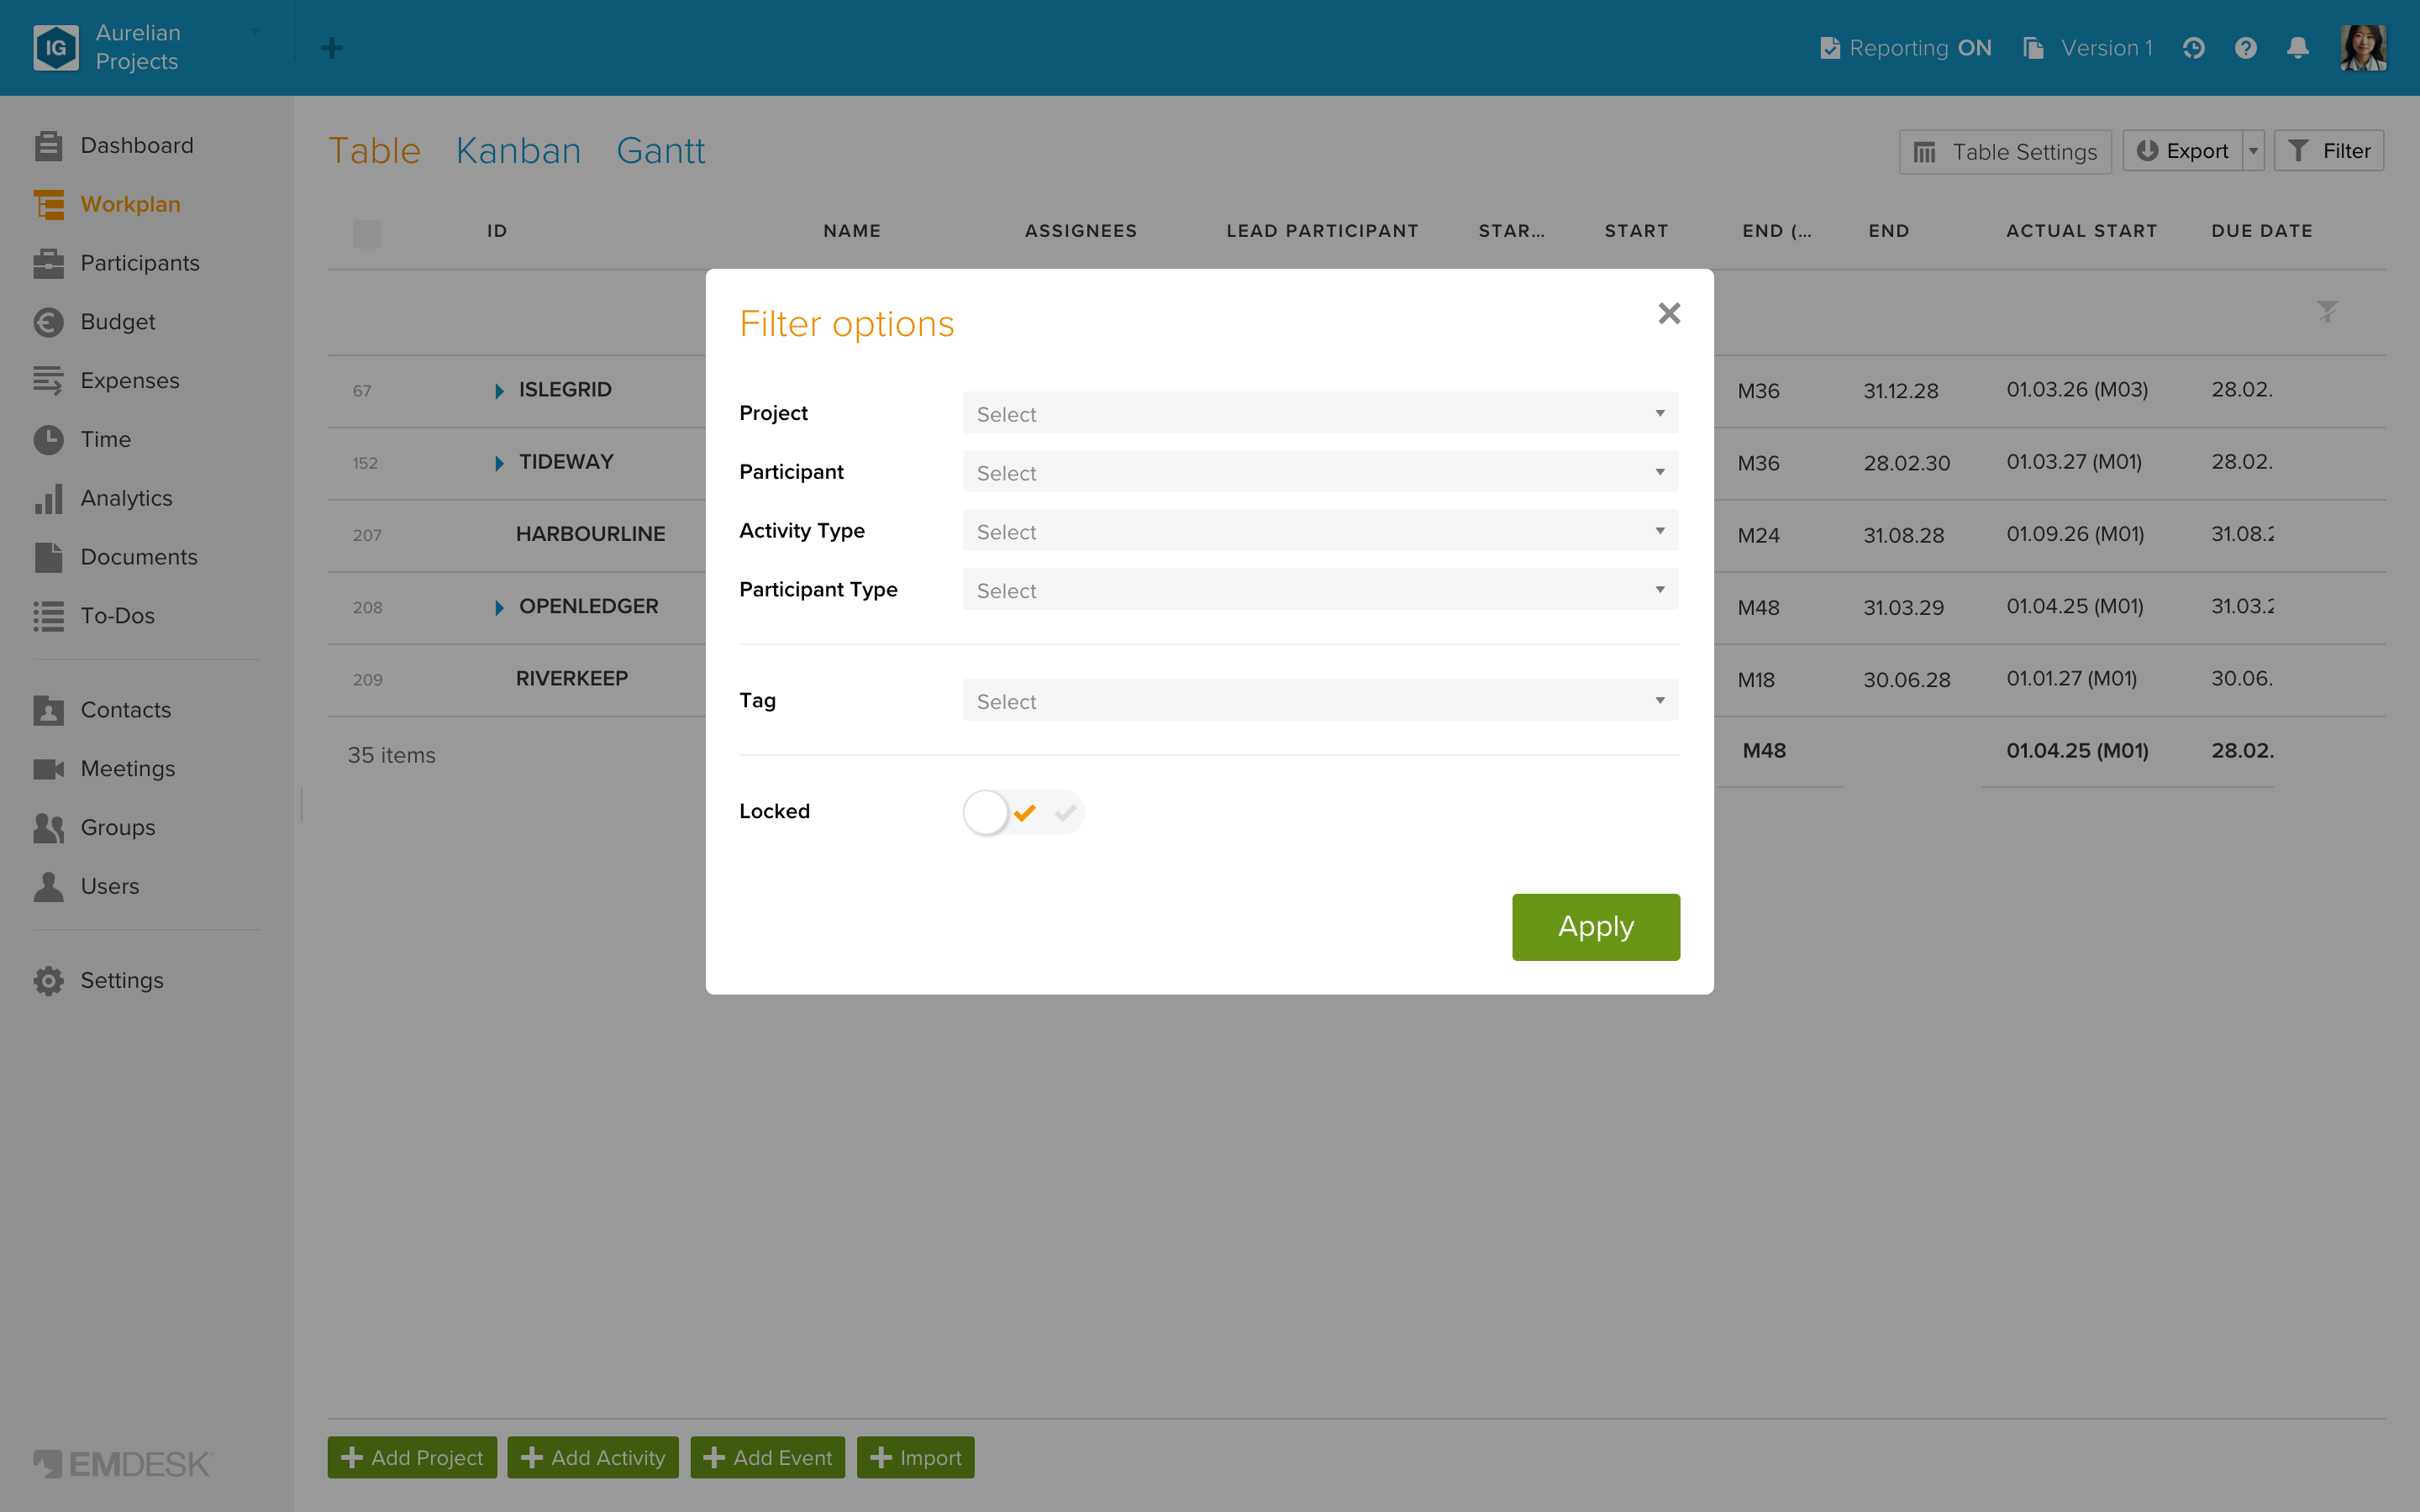Open the Time clock icon
The image size is (2420, 1512).
click(x=48, y=440)
